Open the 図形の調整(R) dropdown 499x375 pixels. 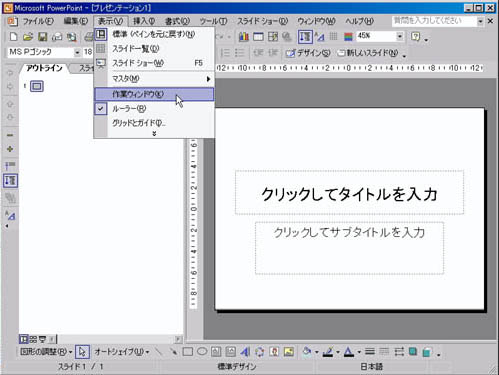(x=46, y=352)
